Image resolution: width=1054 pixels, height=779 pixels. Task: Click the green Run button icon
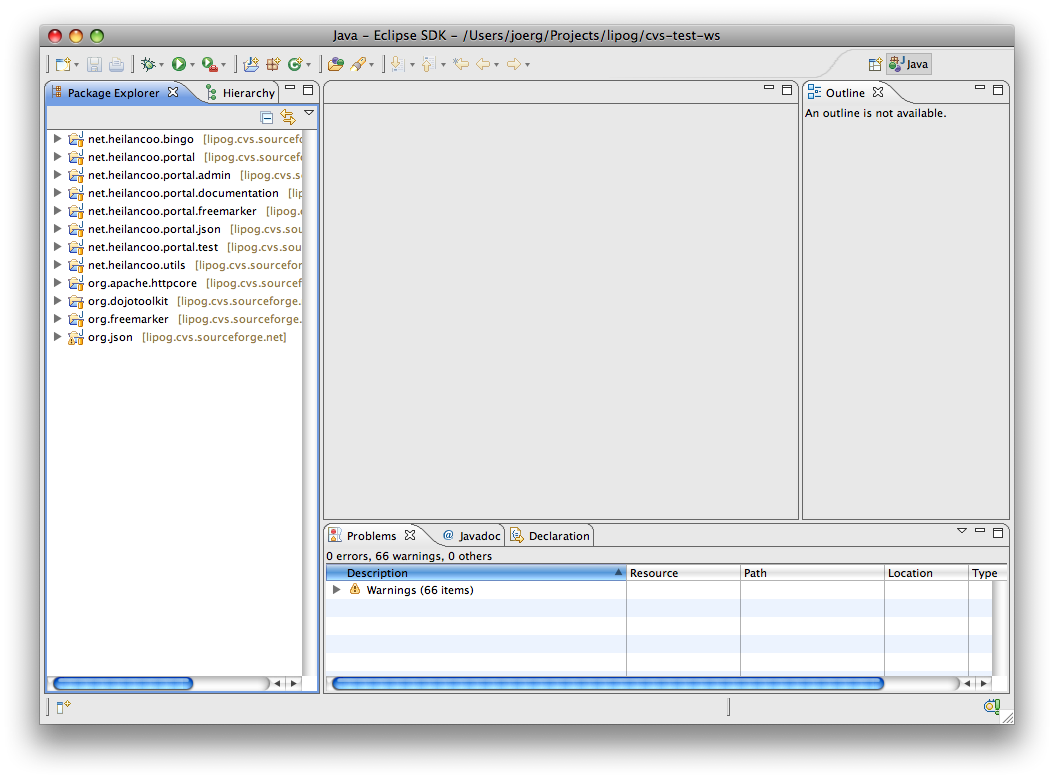point(178,64)
